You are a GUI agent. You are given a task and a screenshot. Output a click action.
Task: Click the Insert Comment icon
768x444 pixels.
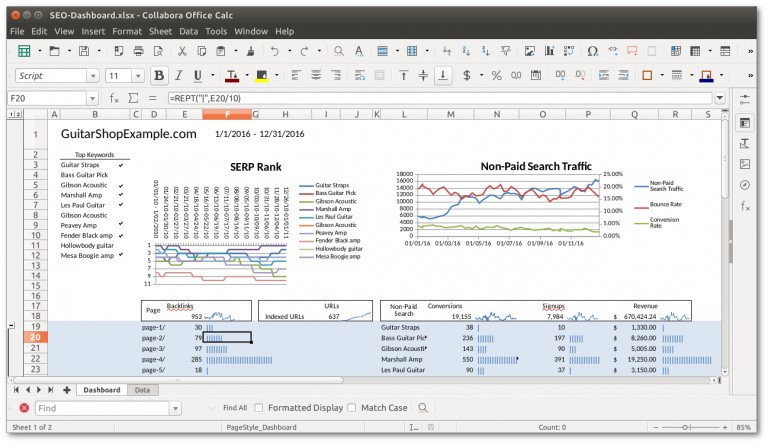coord(632,51)
